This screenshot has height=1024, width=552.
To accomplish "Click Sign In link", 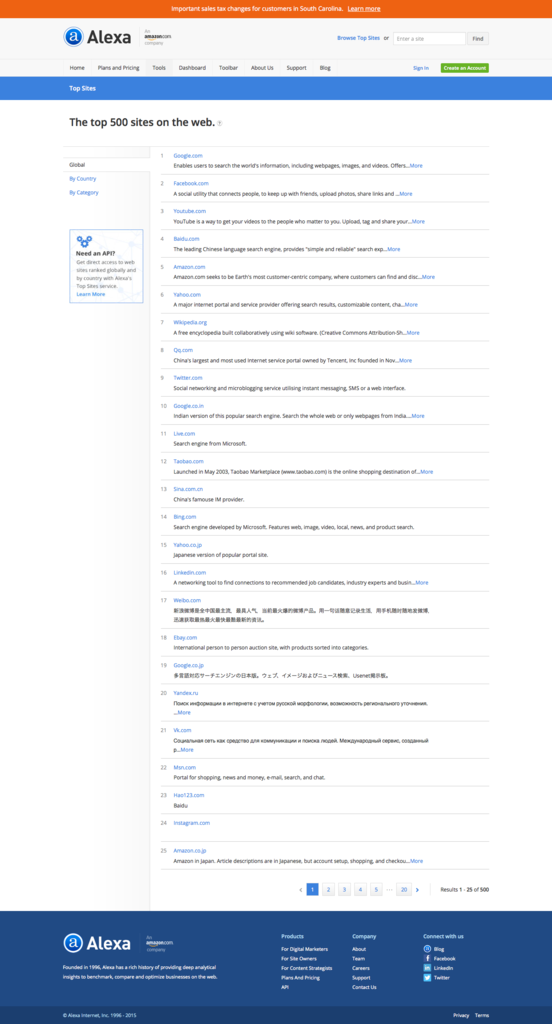I will coord(421,68).
